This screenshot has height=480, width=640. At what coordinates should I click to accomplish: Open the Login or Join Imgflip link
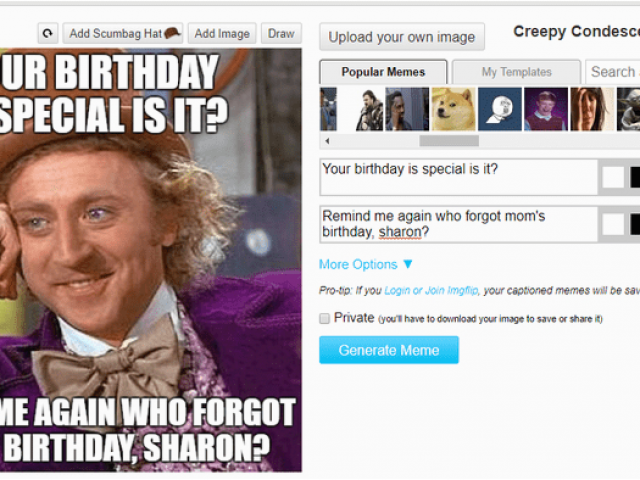431,291
